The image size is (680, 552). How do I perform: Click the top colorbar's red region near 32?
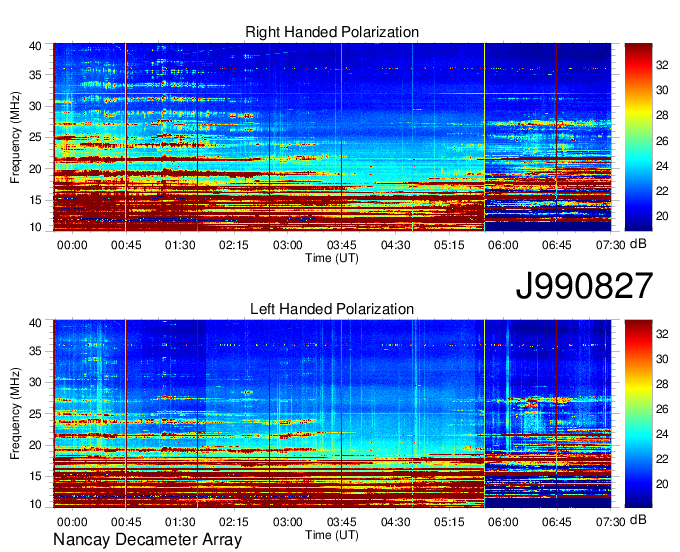[638, 65]
